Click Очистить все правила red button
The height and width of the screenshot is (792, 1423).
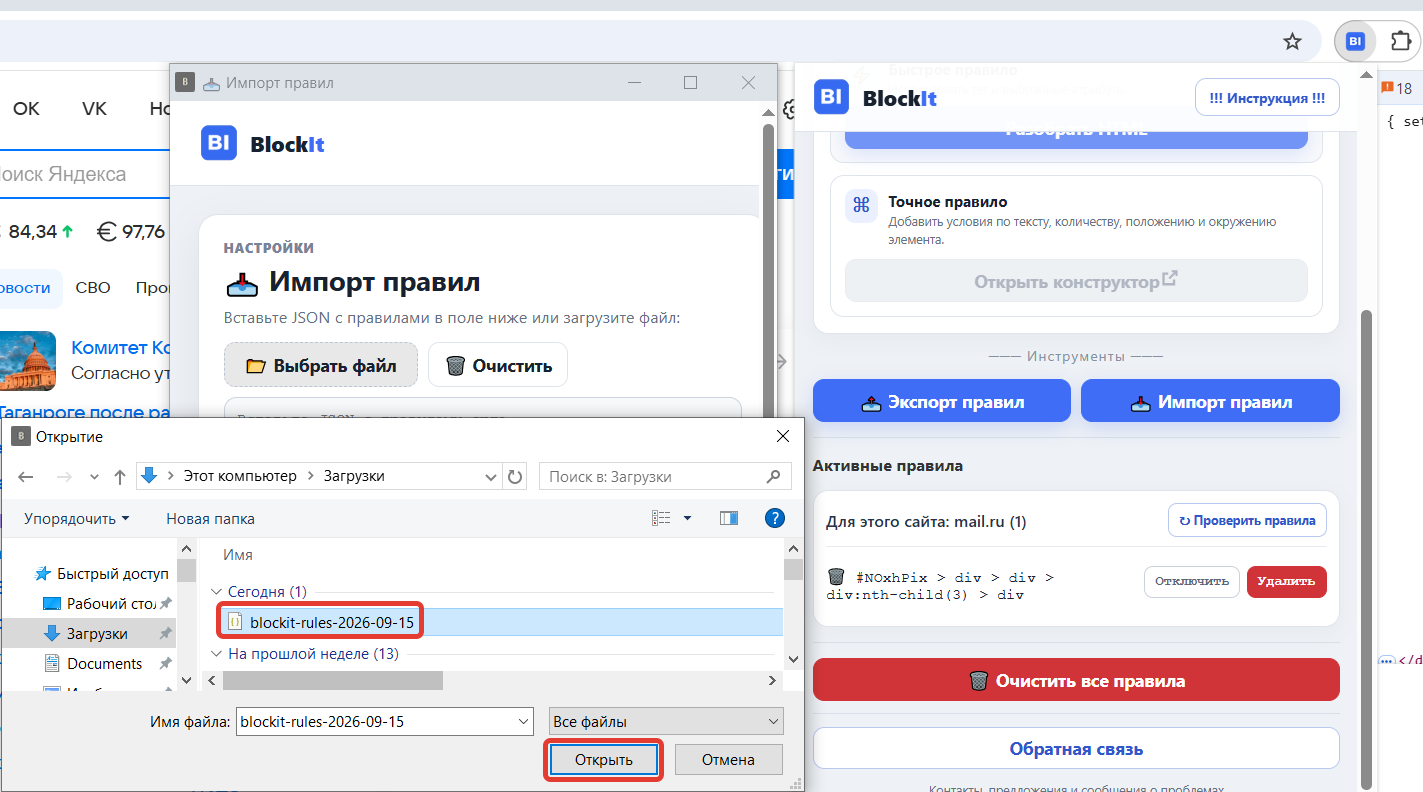[1076, 680]
